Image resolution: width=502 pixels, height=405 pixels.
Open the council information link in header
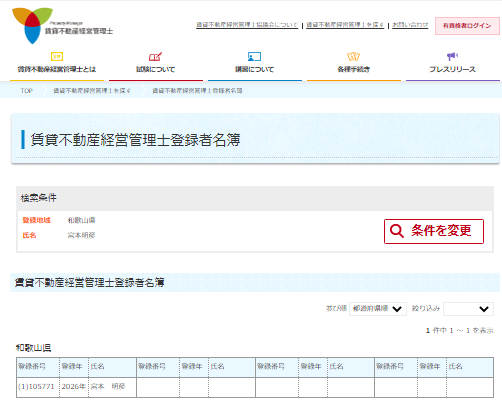pos(247,25)
